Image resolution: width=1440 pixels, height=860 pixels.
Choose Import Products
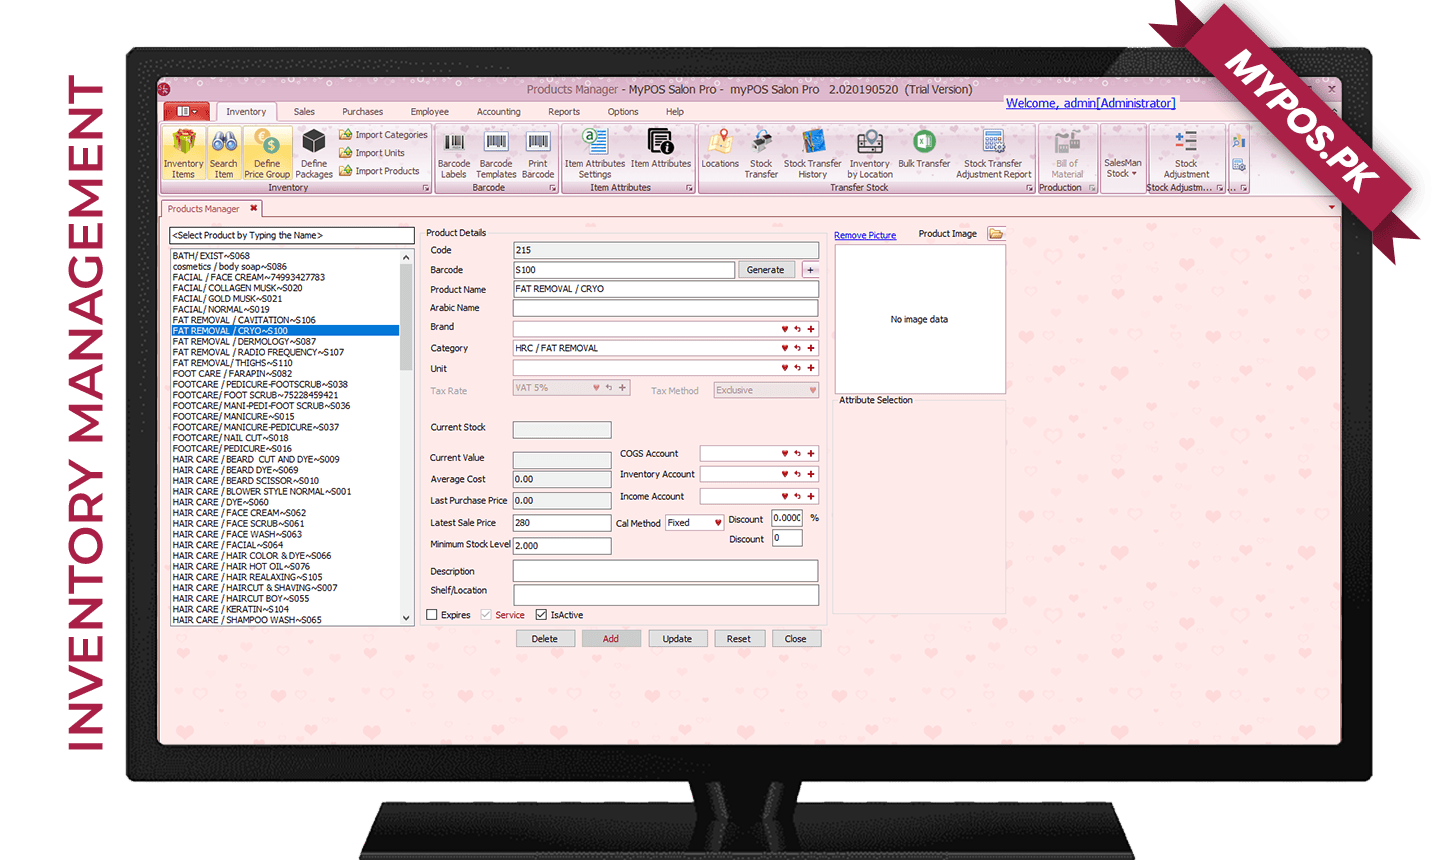coord(379,171)
